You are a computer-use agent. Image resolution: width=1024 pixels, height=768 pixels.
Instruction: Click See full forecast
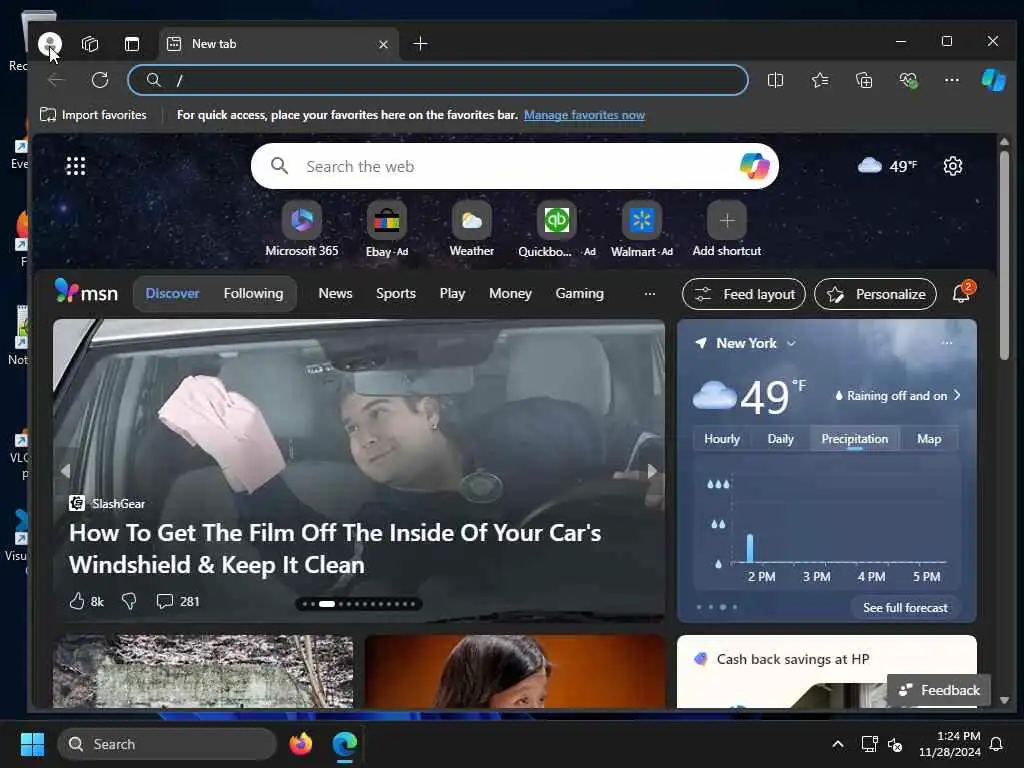tap(905, 607)
